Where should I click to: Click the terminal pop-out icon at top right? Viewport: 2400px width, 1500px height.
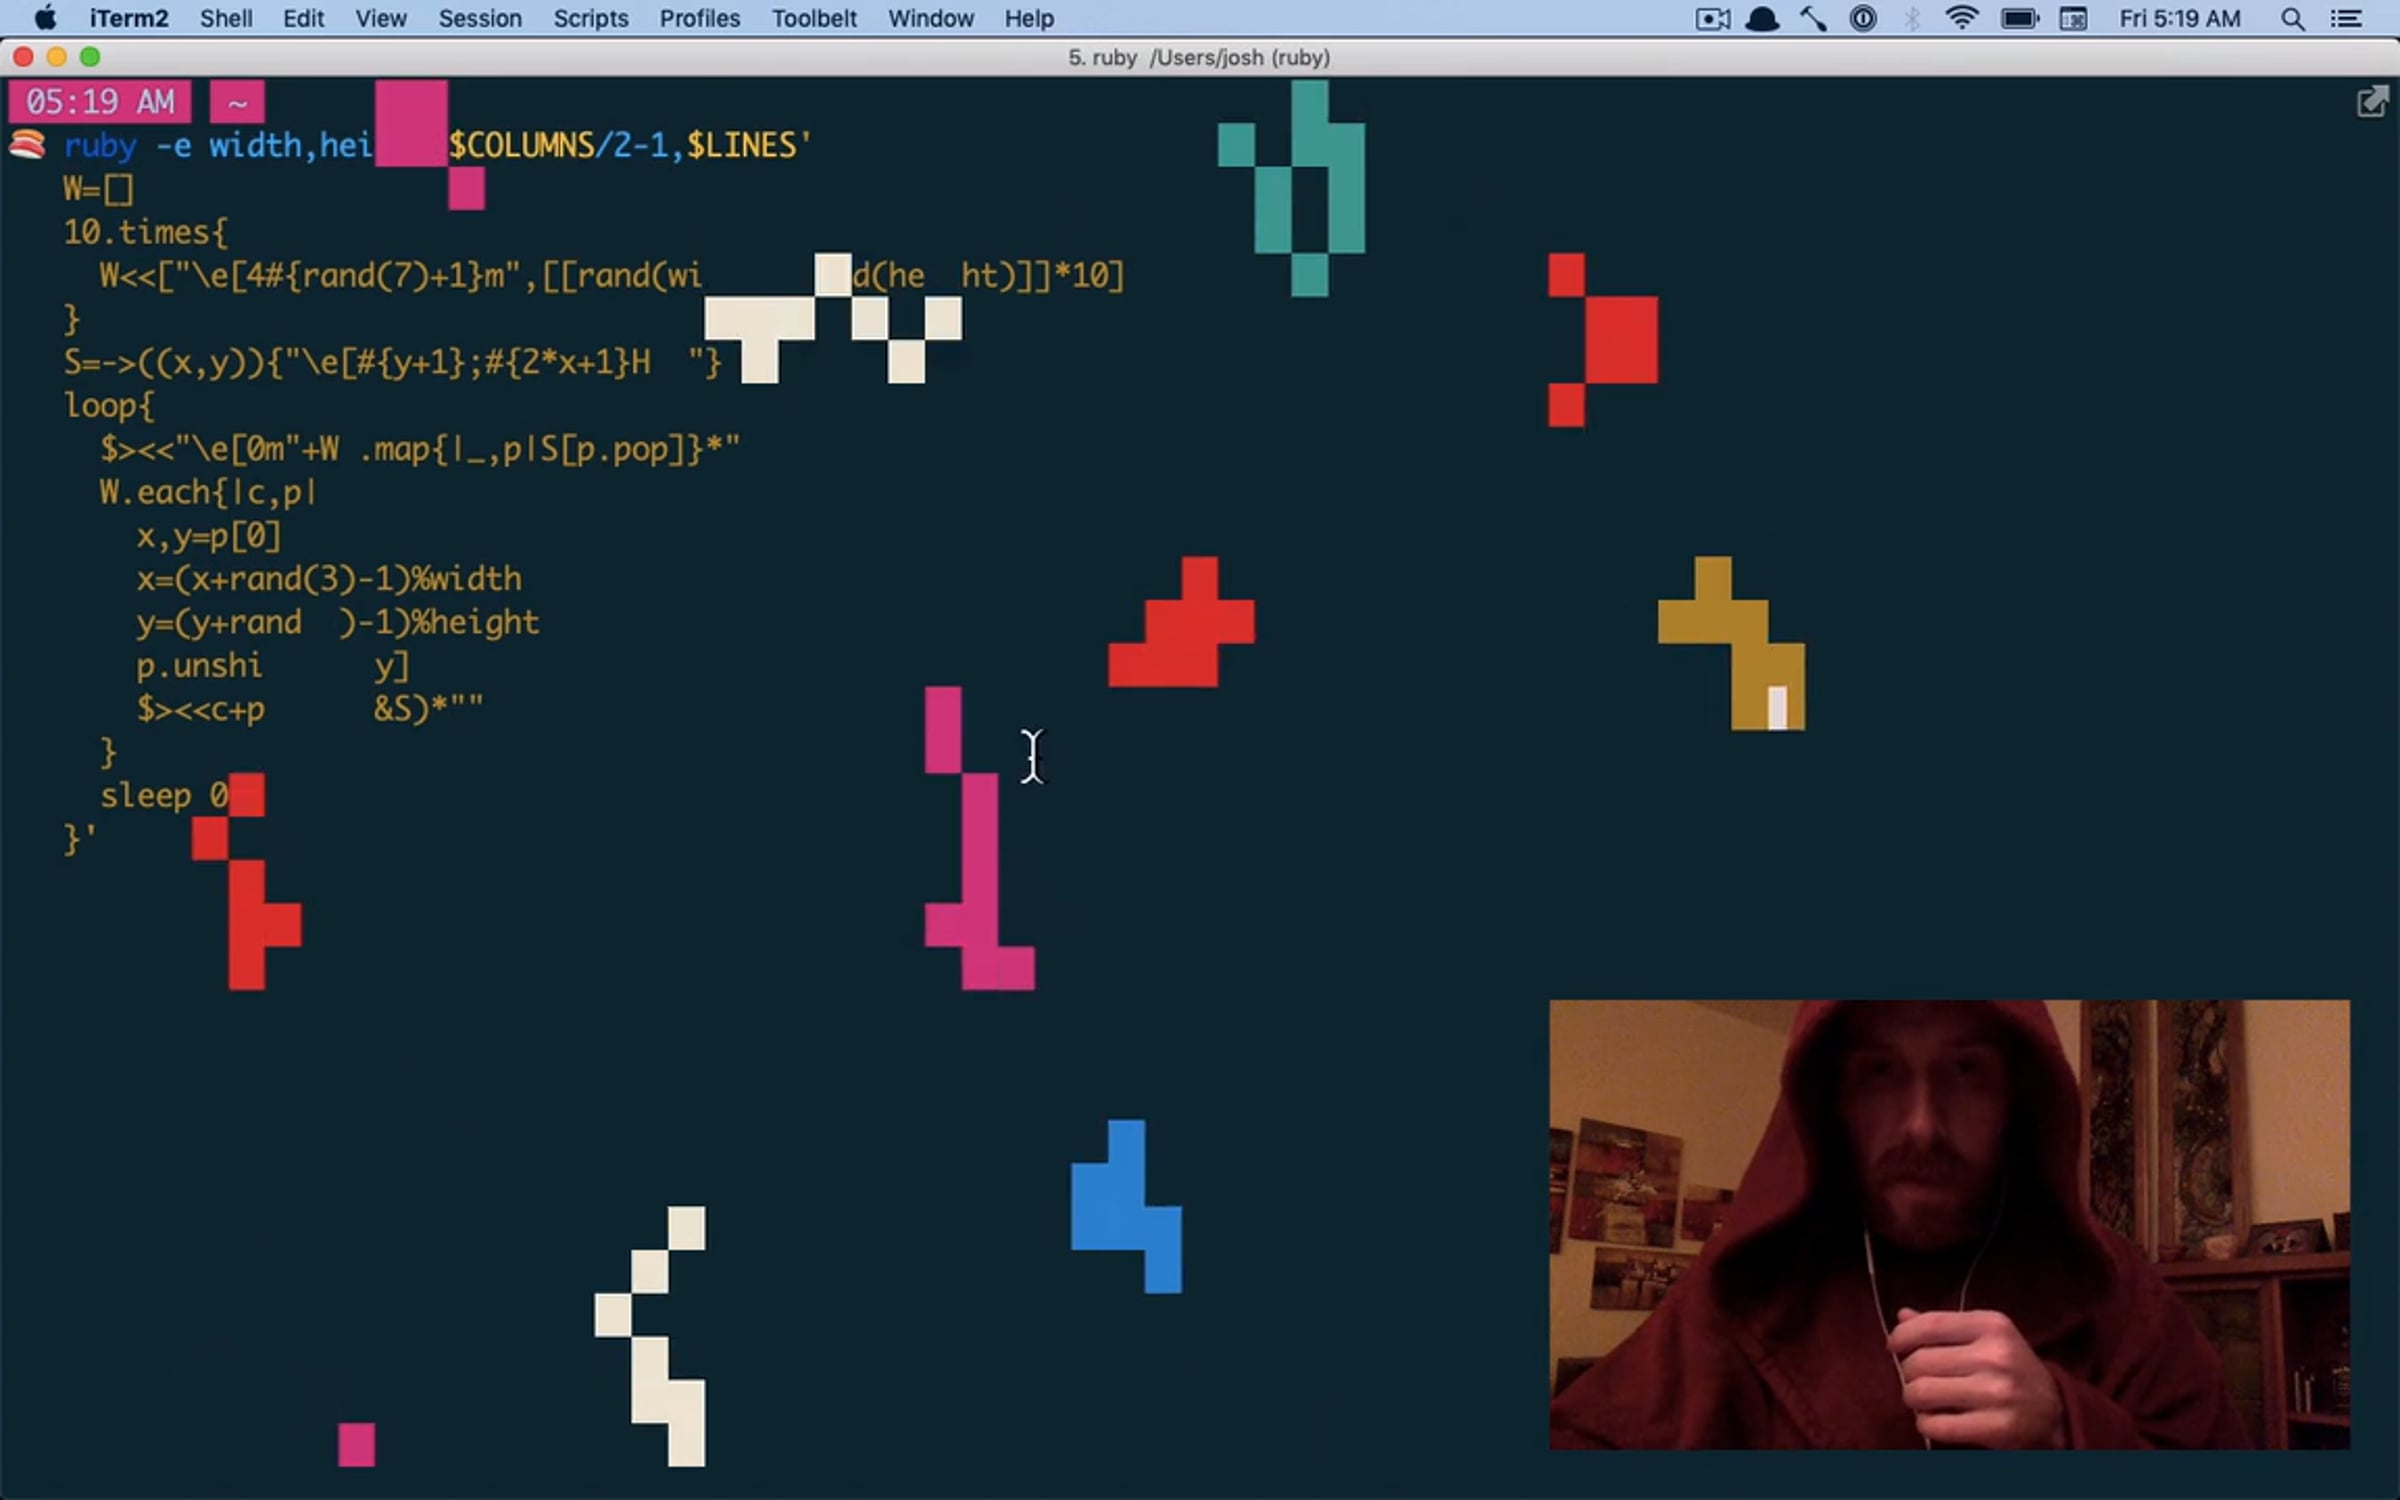(x=2372, y=102)
